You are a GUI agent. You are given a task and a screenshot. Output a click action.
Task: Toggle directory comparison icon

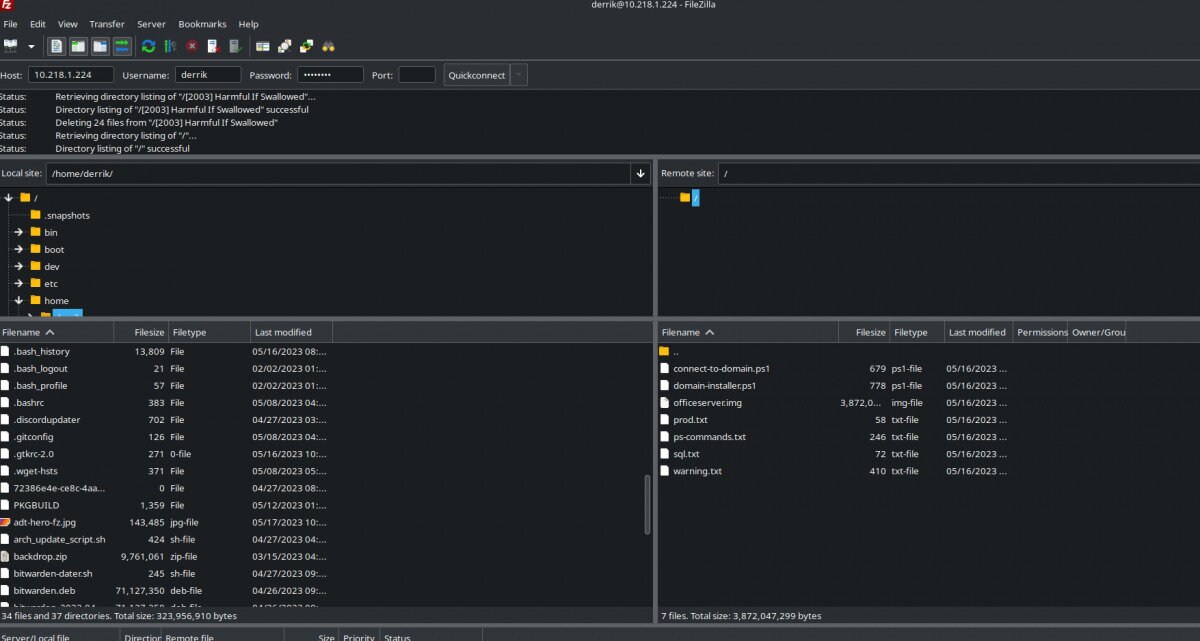pyautogui.click(x=285, y=46)
